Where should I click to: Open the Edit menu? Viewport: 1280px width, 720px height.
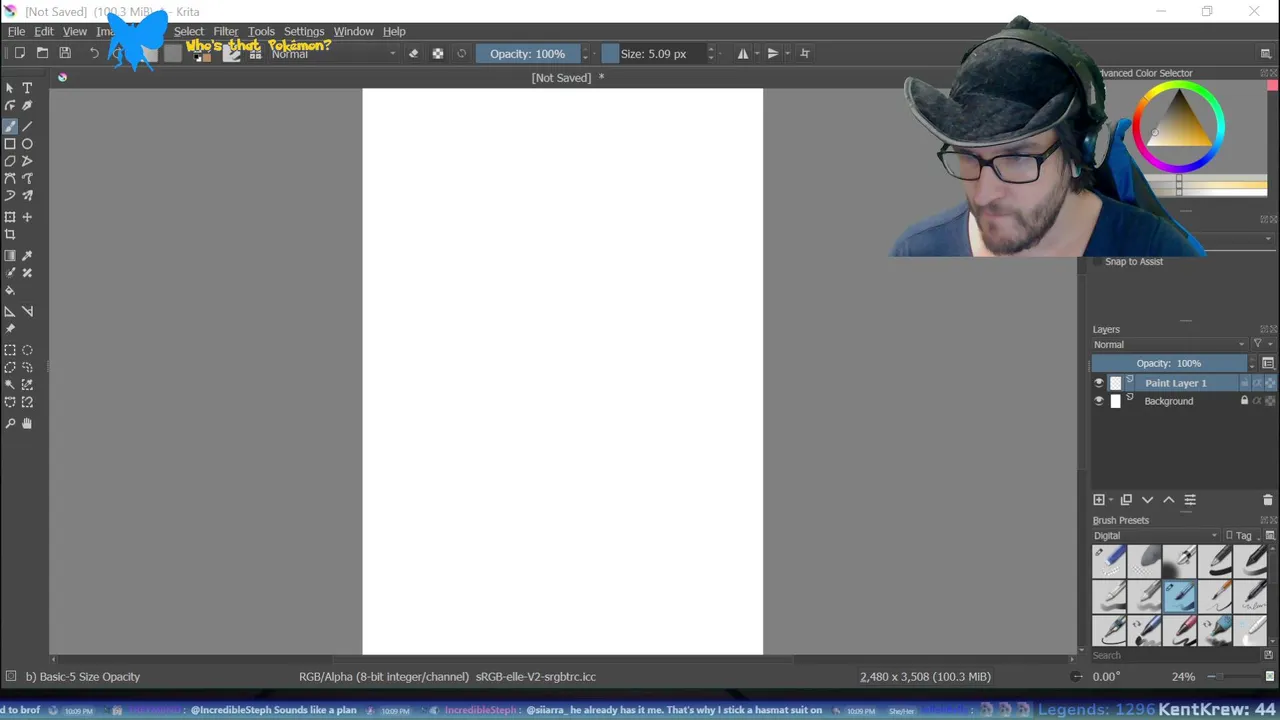[x=44, y=31]
